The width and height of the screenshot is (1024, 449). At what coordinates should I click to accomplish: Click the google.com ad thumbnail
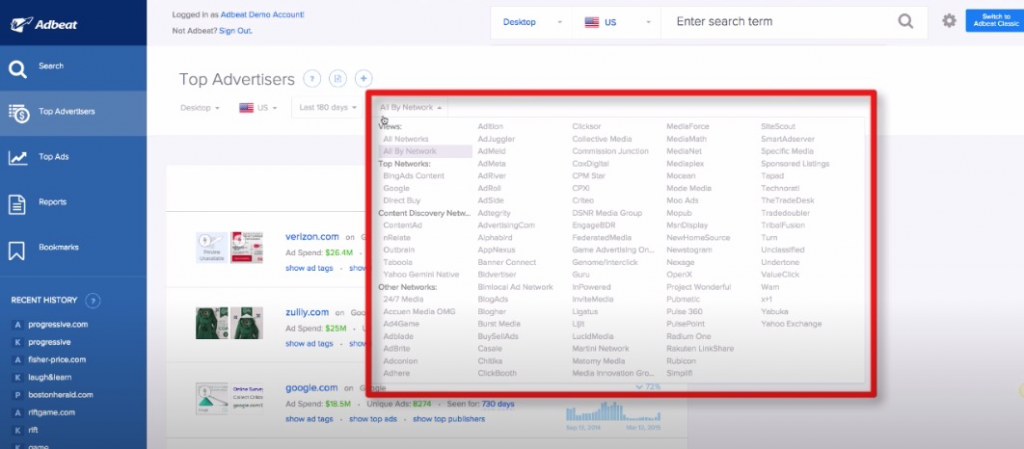pos(229,399)
